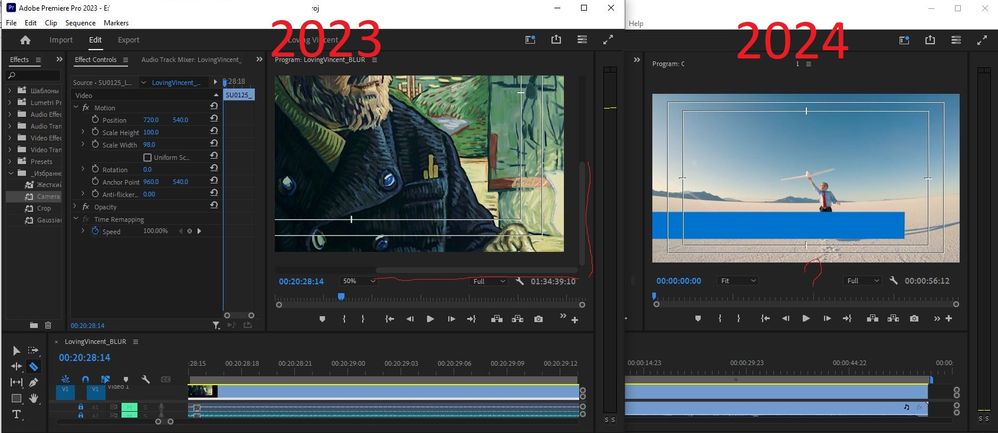
Task: Toggle linked selection in the timeline
Action: [105, 380]
